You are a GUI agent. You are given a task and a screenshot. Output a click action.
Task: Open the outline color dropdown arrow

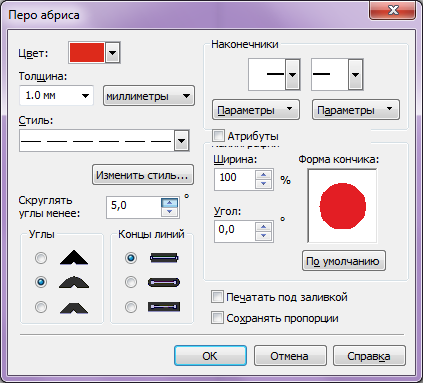click(113, 53)
